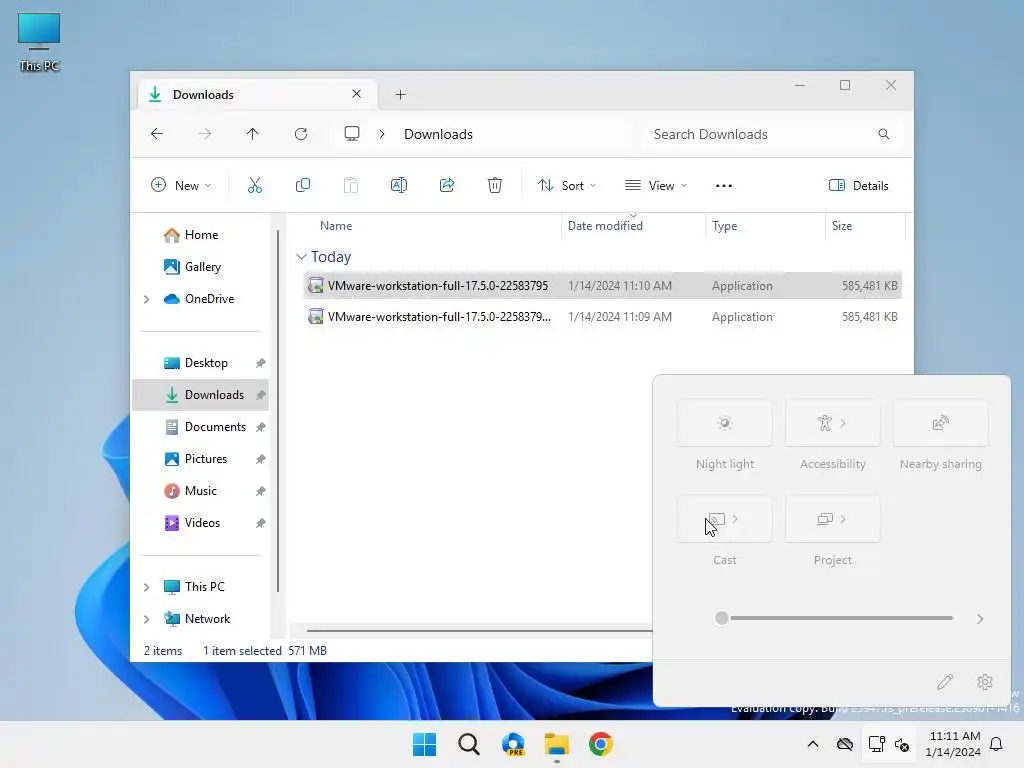Expand Network tree node
Screen dimensions: 1024x768
pos(146,619)
